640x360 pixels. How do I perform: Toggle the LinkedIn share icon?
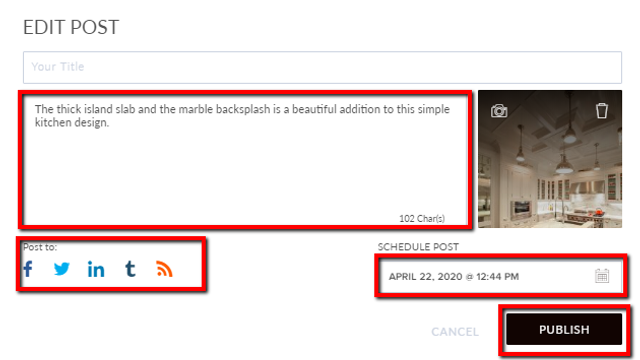[x=96, y=269]
